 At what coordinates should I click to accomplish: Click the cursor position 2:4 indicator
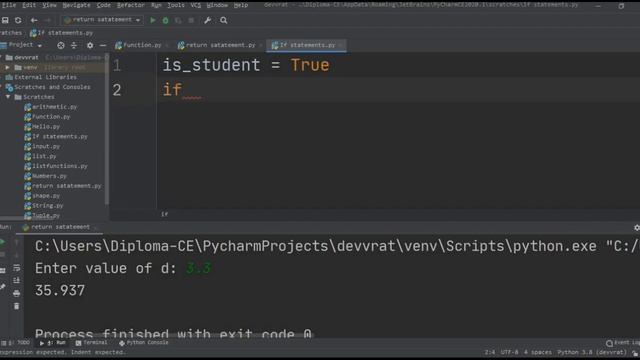(x=490, y=352)
